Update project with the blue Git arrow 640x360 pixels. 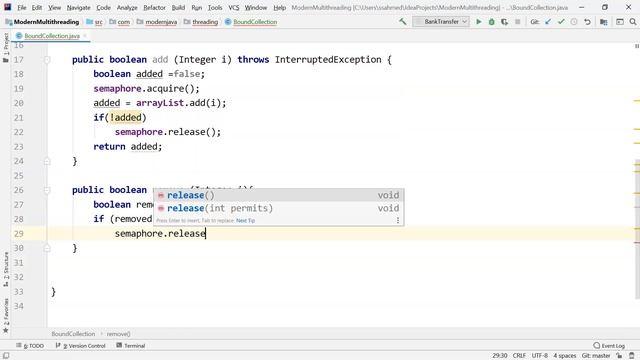(548, 22)
